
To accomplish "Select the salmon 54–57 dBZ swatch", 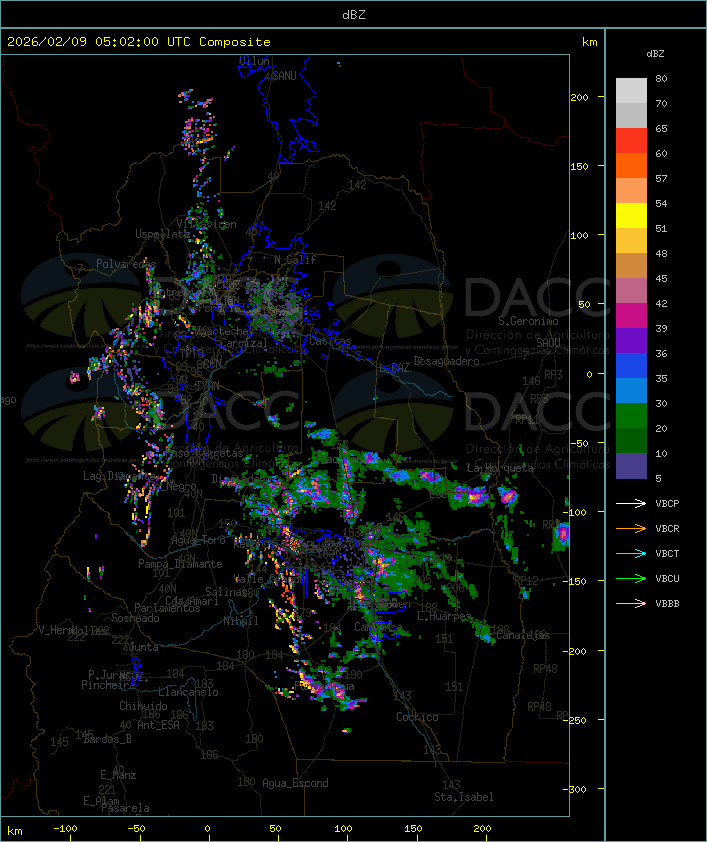I will (x=631, y=191).
